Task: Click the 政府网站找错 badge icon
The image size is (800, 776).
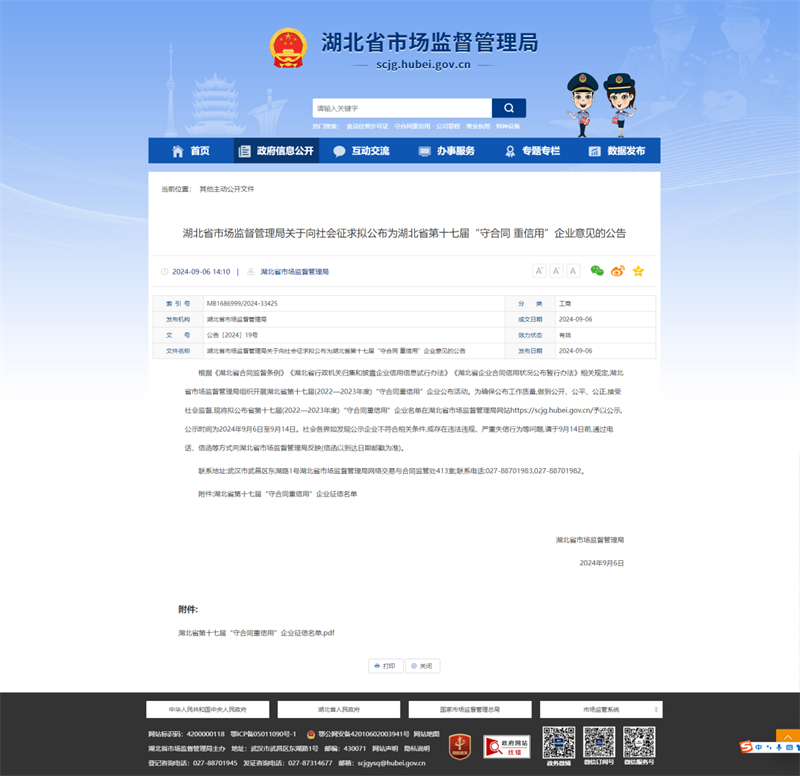Action: (x=506, y=746)
